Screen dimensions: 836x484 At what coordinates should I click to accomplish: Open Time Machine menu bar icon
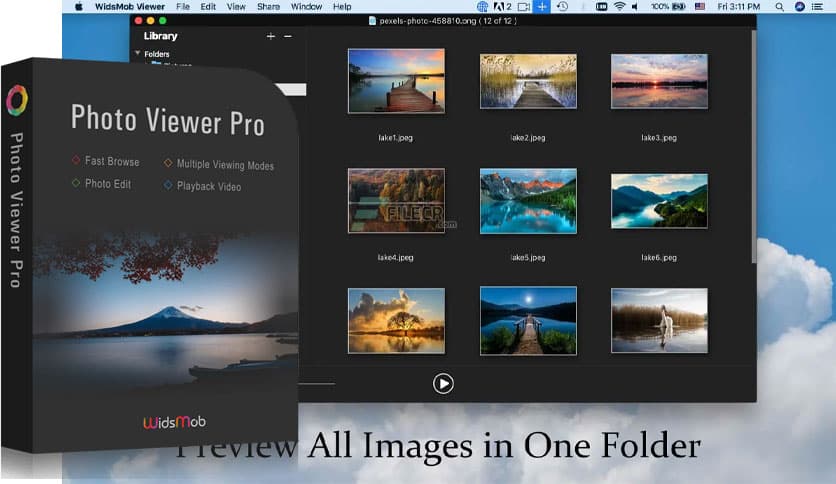click(x=562, y=6)
